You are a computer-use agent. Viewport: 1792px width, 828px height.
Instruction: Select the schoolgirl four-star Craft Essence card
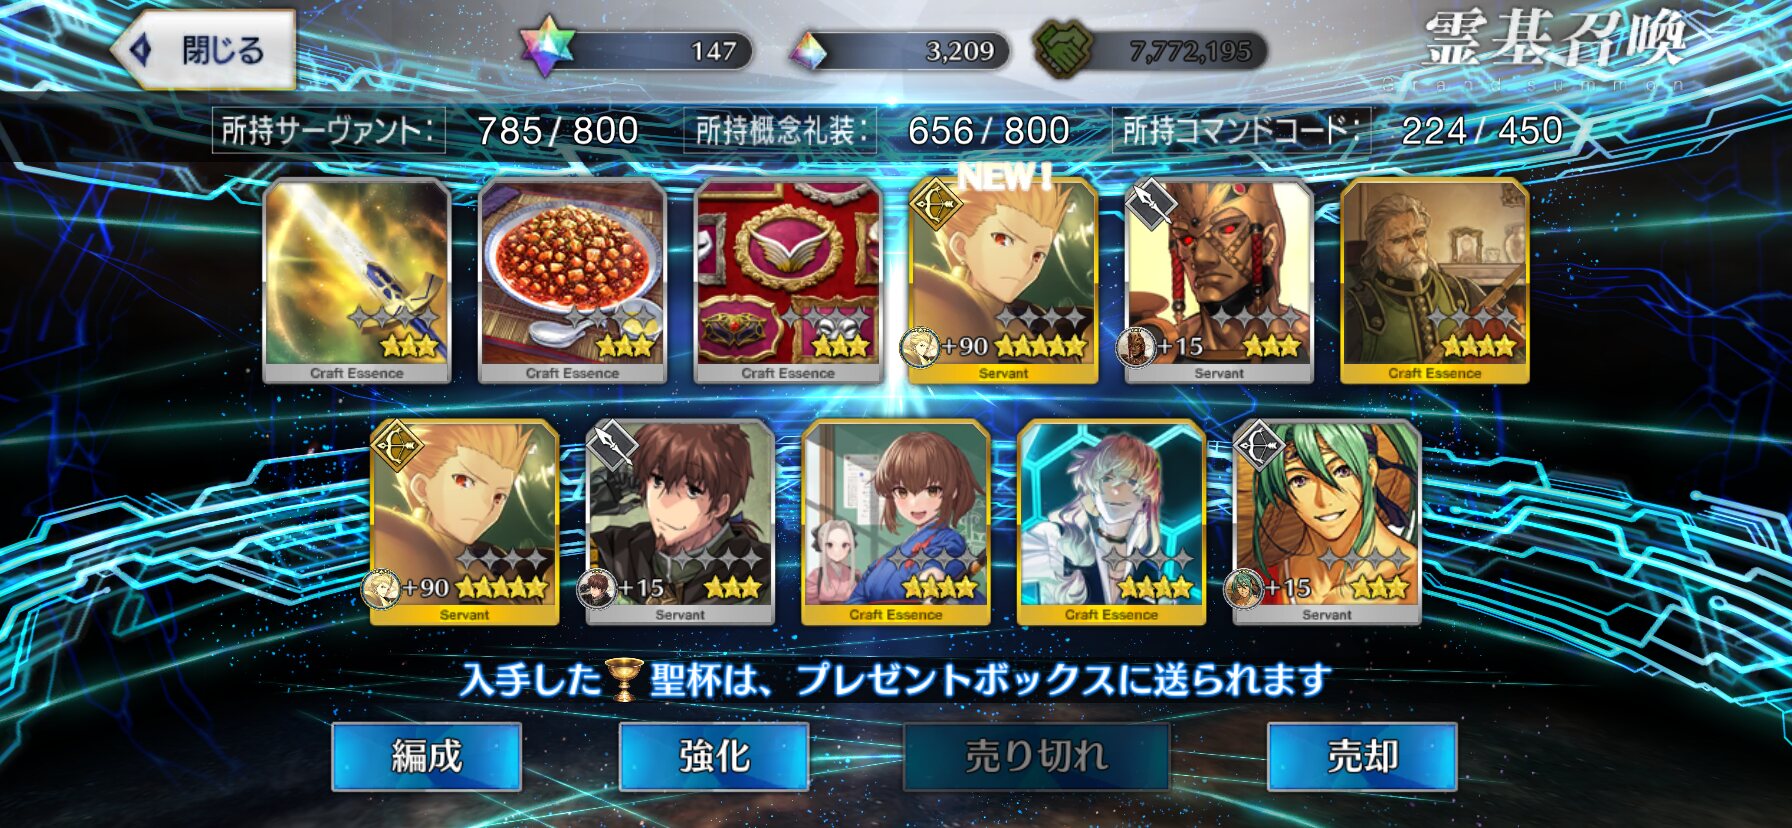(896, 523)
